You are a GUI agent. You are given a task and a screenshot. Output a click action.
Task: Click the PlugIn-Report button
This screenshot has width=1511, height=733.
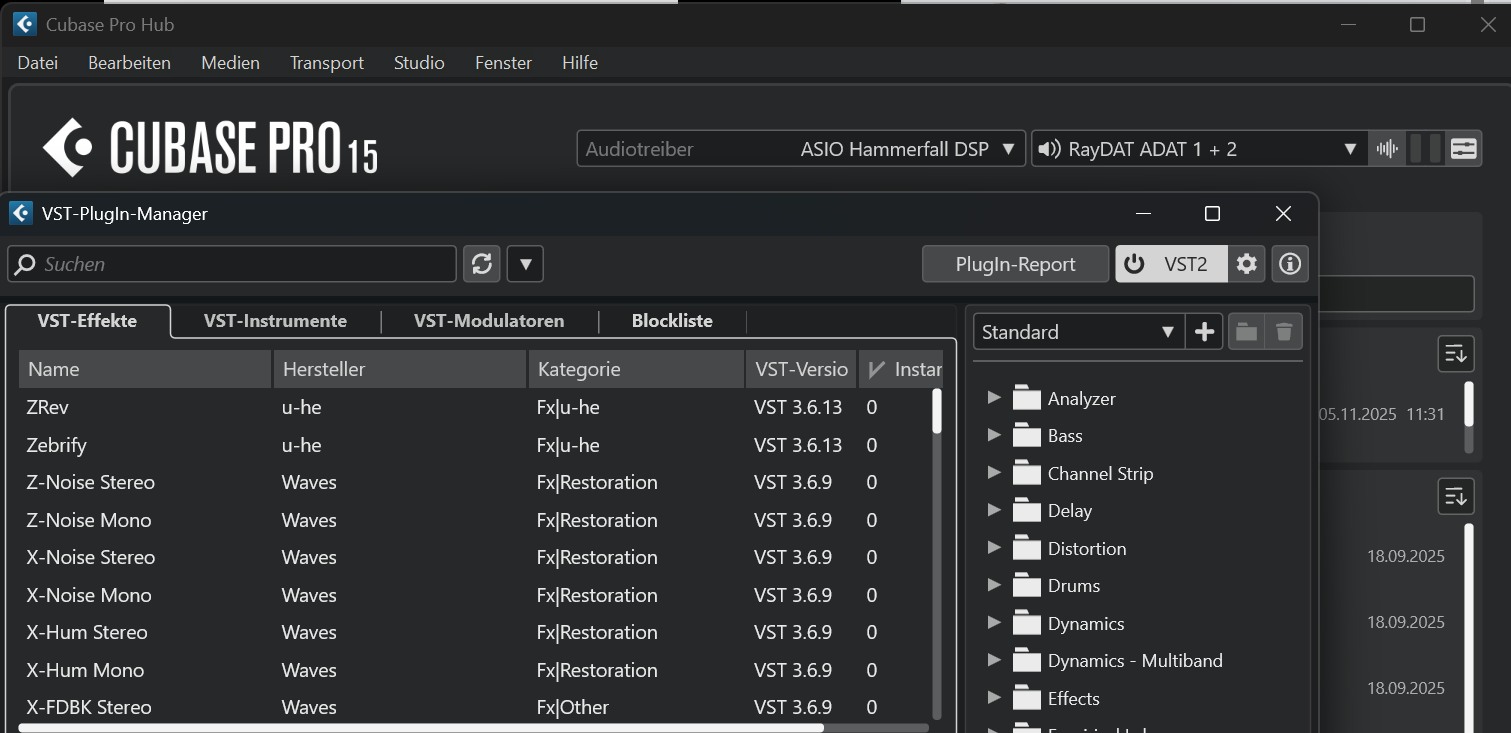pos(1015,264)
